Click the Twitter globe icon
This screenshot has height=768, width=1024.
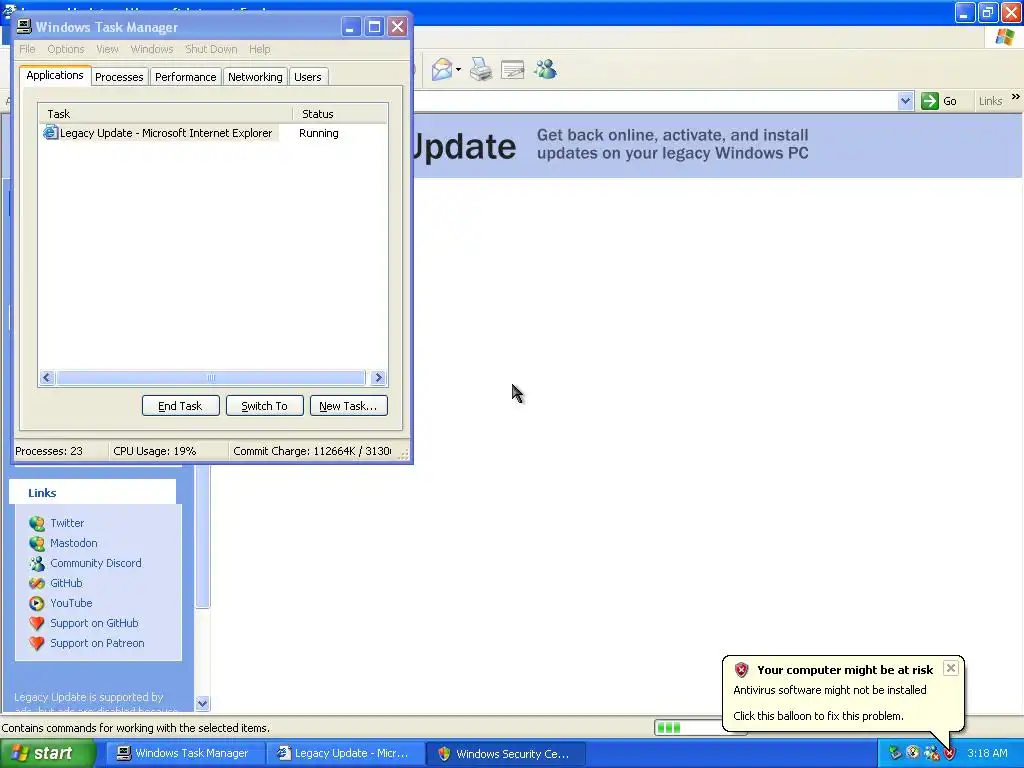[x=37, y=523]
